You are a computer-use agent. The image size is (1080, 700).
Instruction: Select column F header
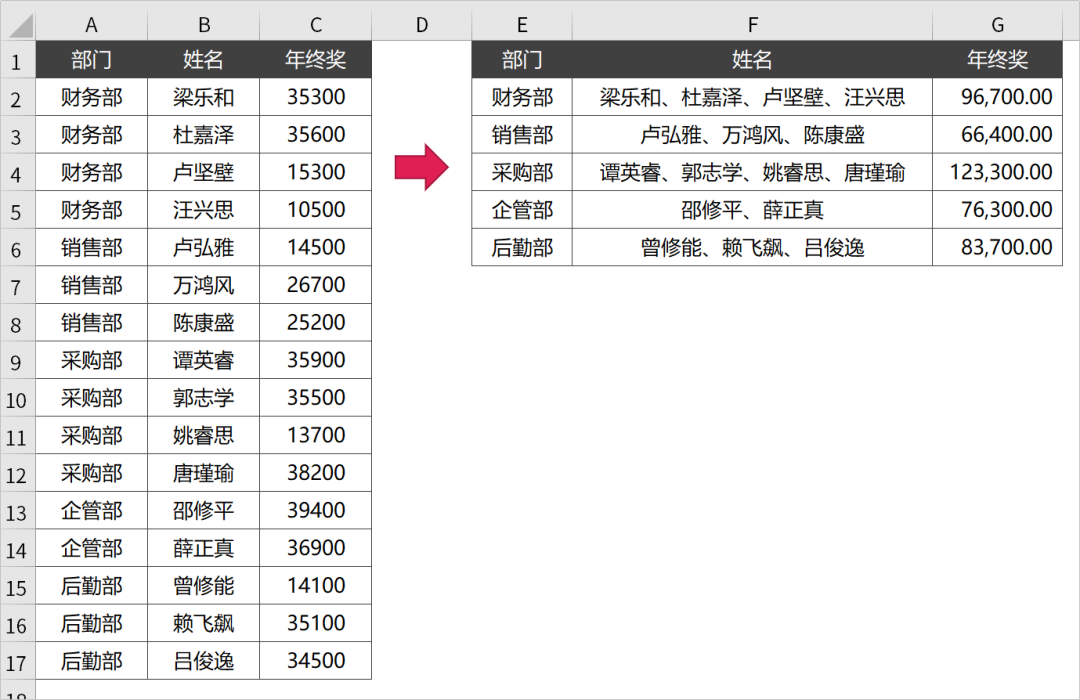click(x=752, y=25)
